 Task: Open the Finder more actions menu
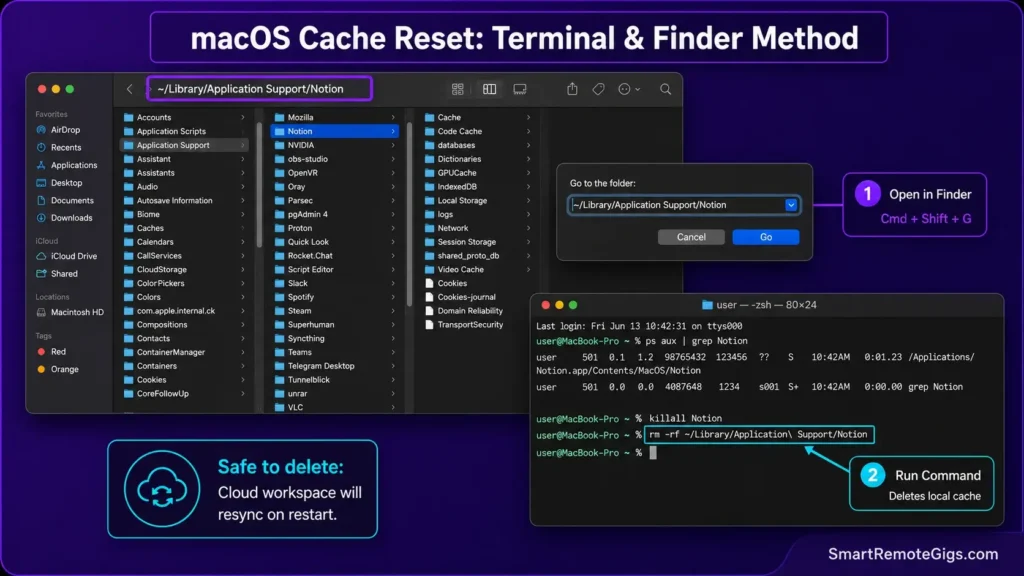(628, 89)
